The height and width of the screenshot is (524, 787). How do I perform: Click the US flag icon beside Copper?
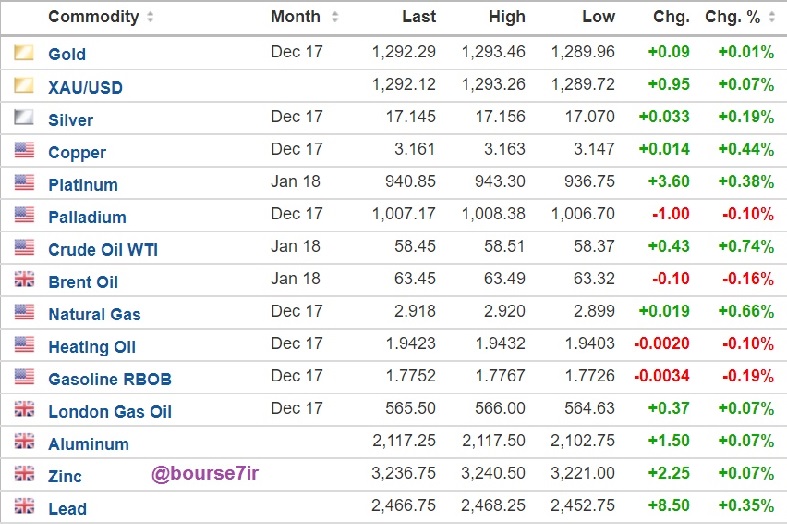pos(24,150)
